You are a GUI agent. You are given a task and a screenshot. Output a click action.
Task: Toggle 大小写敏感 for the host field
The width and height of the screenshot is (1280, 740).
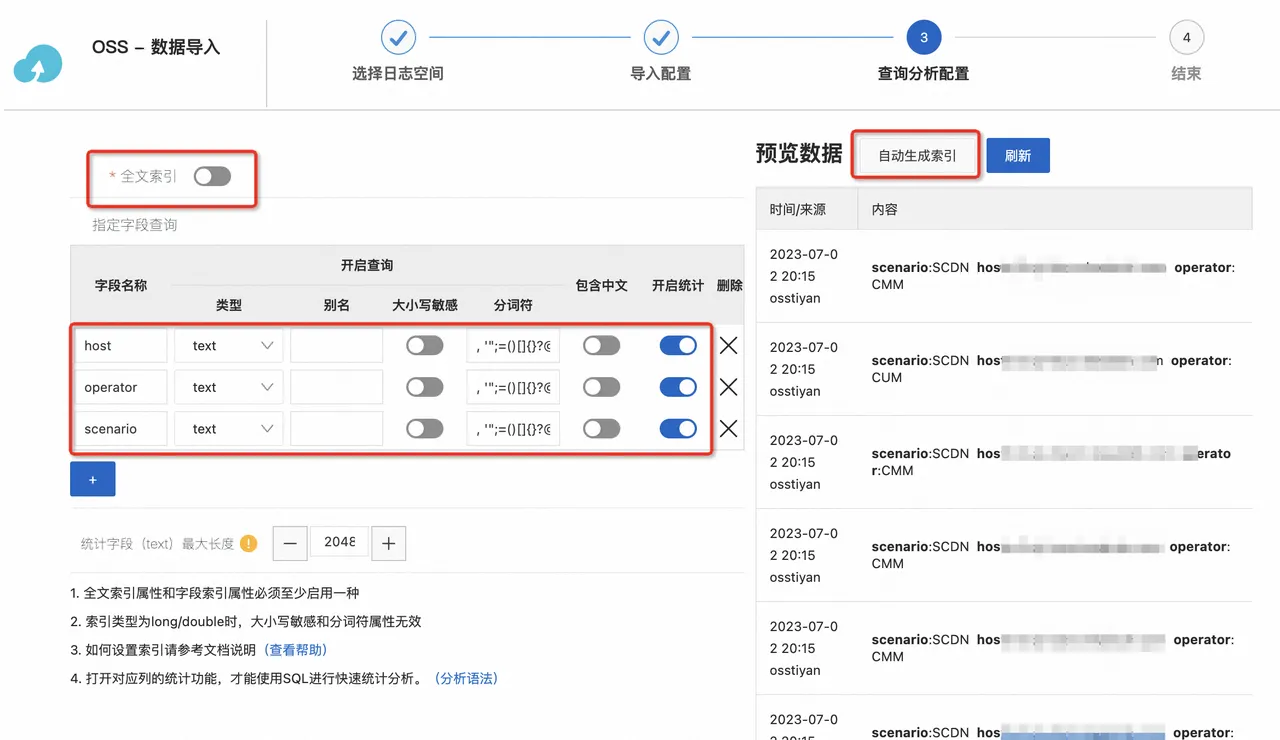(x=425, y=346)
